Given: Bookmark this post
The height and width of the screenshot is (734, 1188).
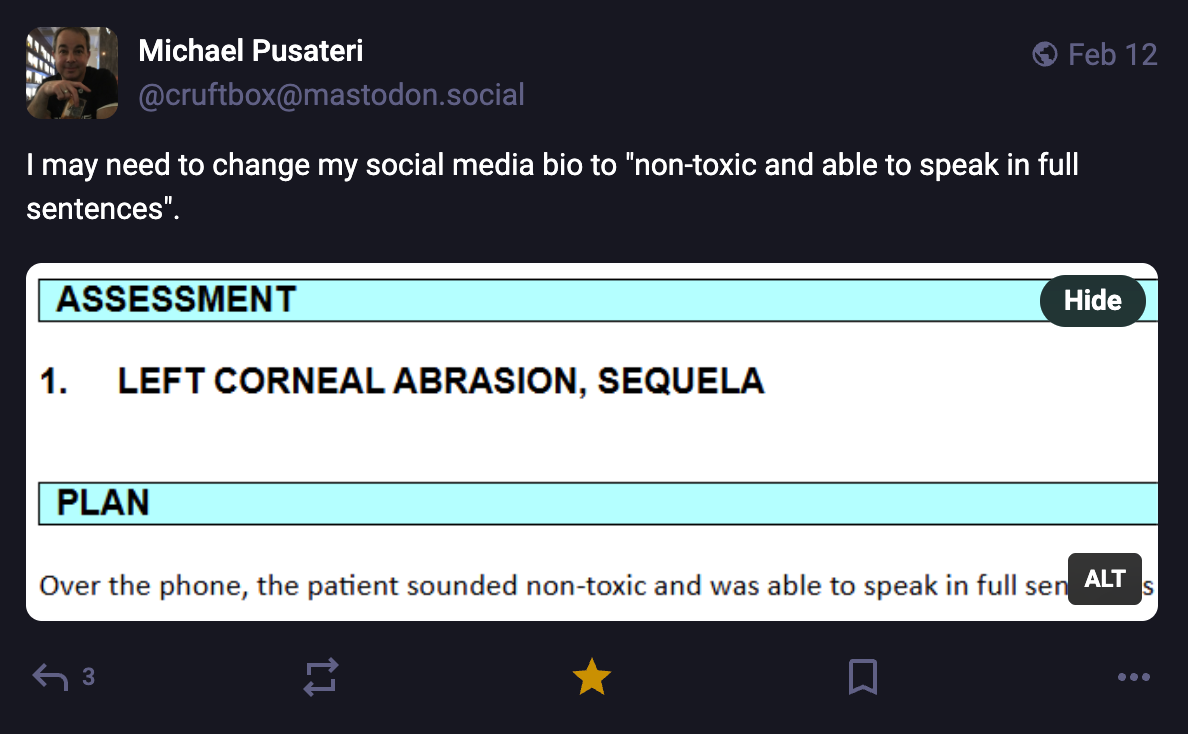Looking at the screenshot, I should tap(862, 678).
